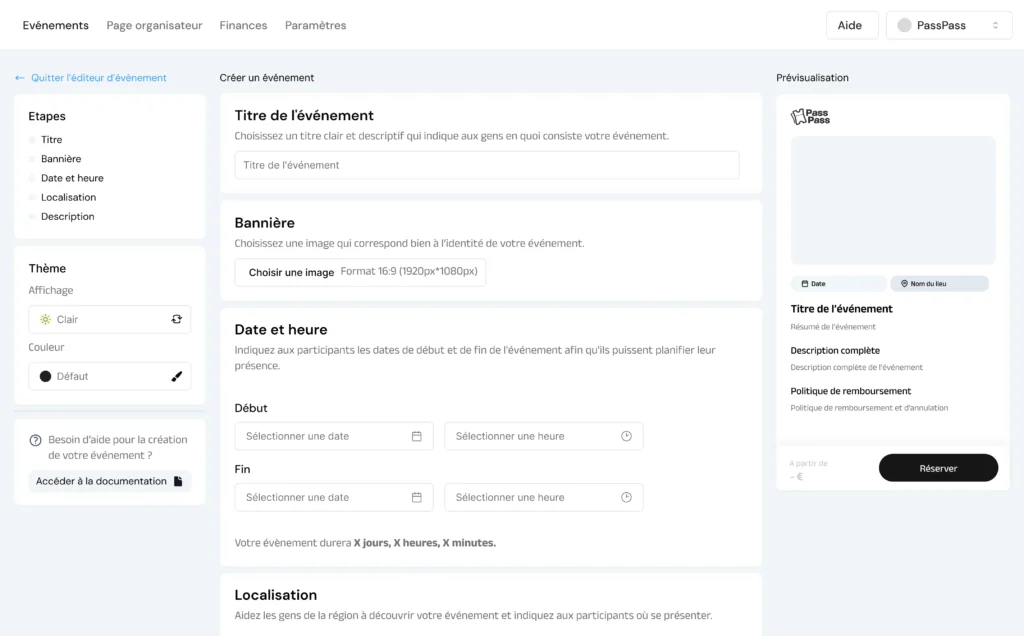
Task: Toggle the Clair display theme switch
Action: [177, 319]
